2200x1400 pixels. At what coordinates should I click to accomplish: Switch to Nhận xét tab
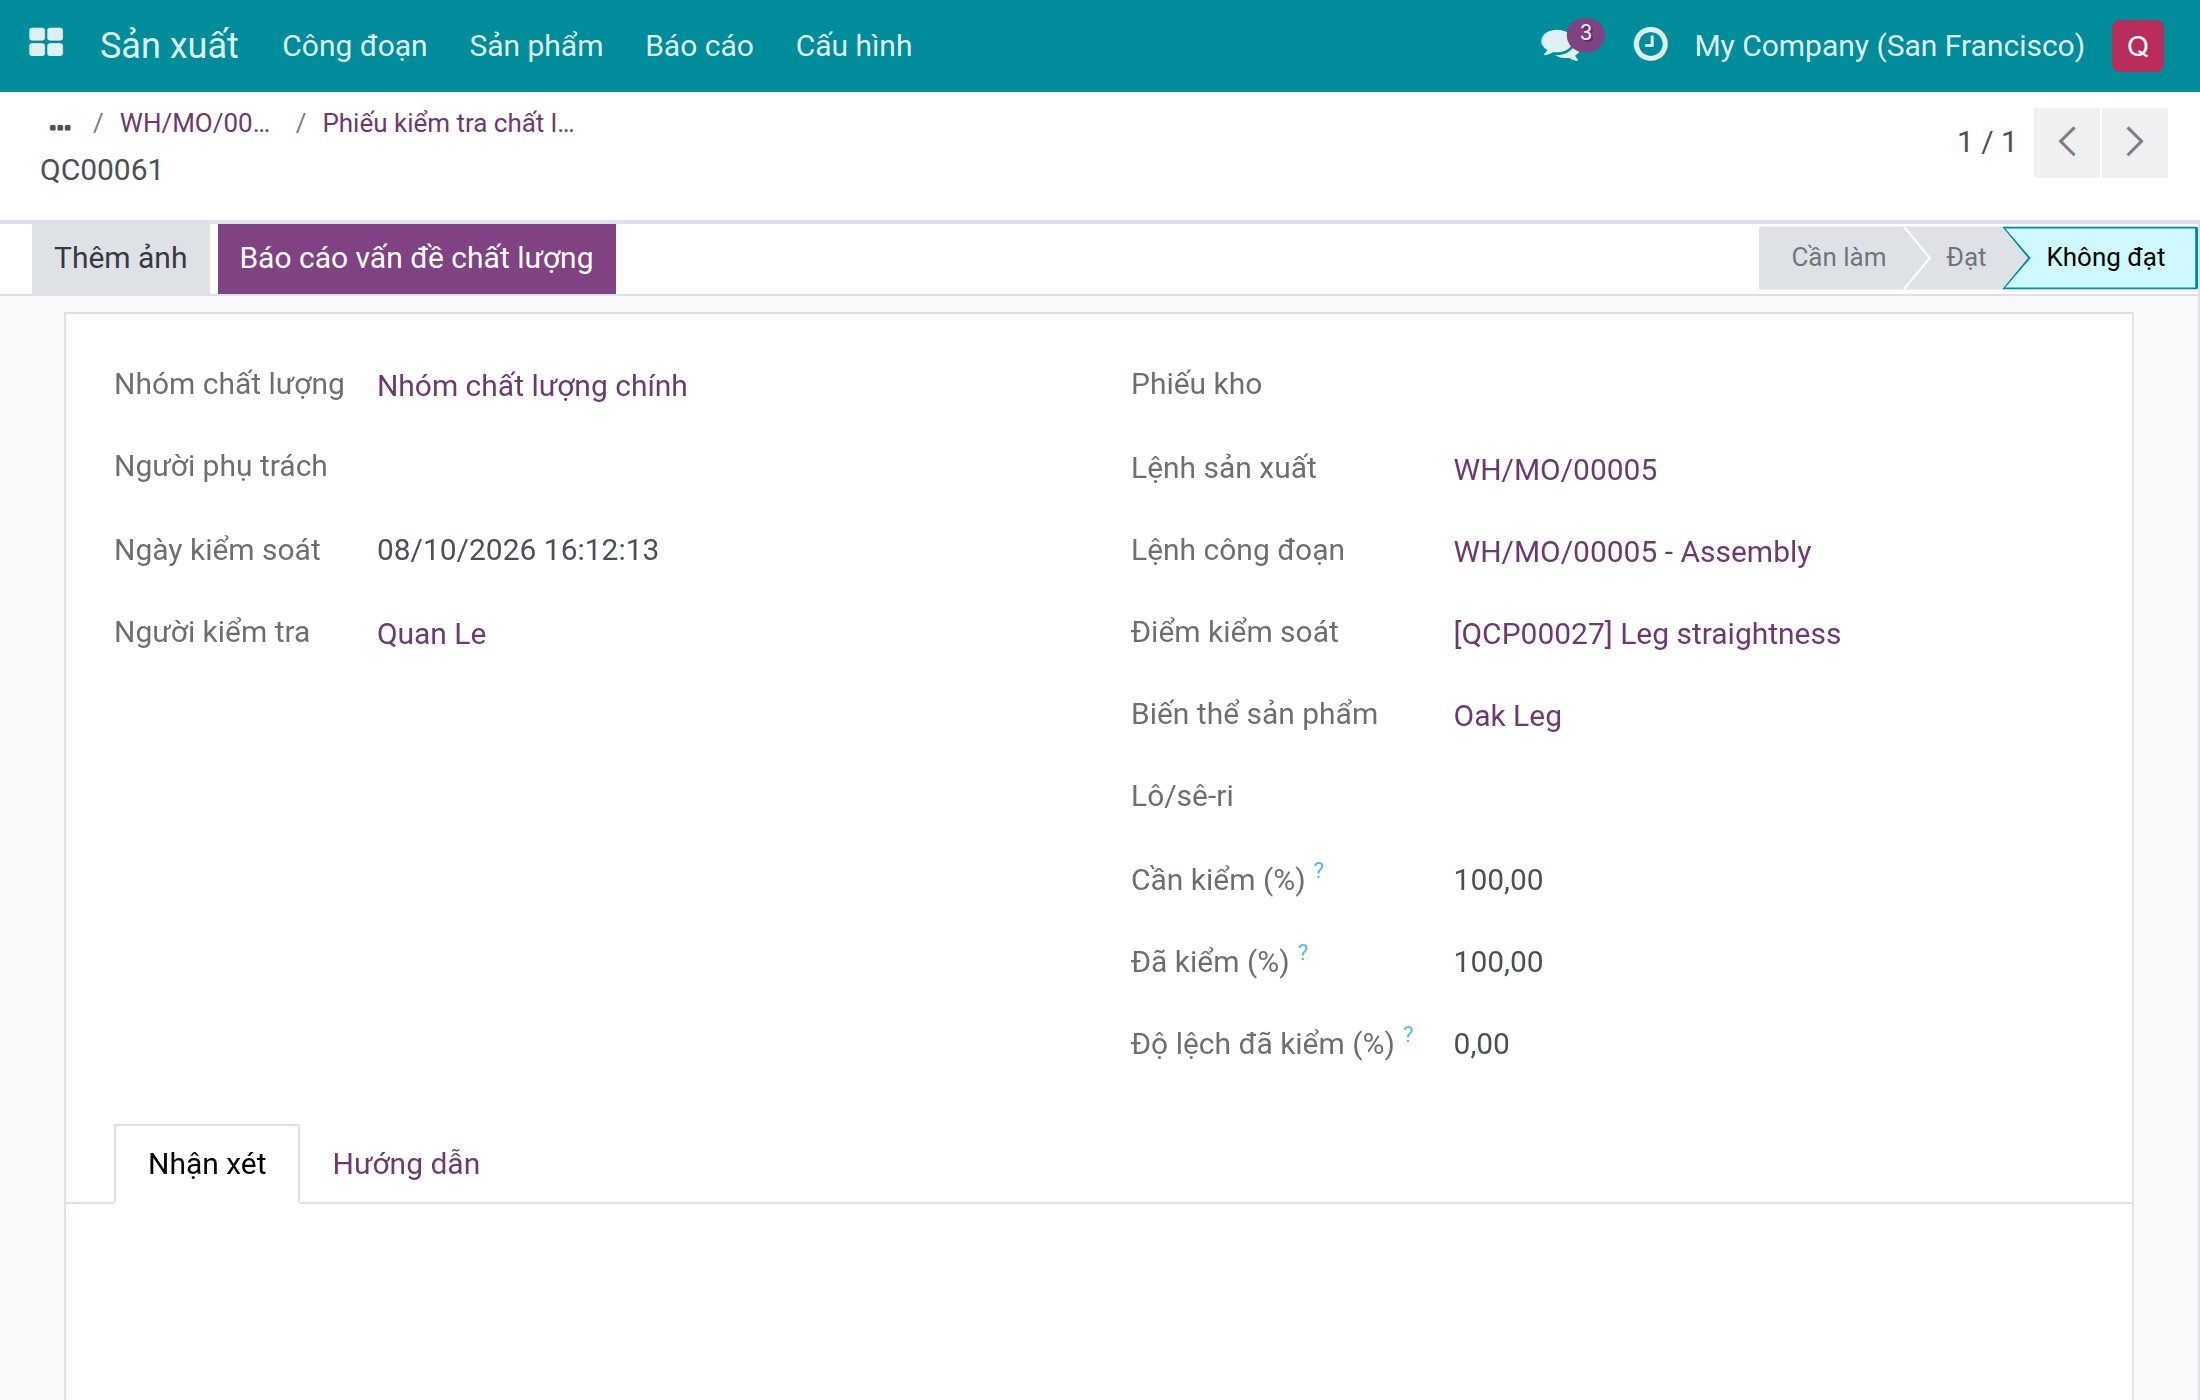[207, 1164]
